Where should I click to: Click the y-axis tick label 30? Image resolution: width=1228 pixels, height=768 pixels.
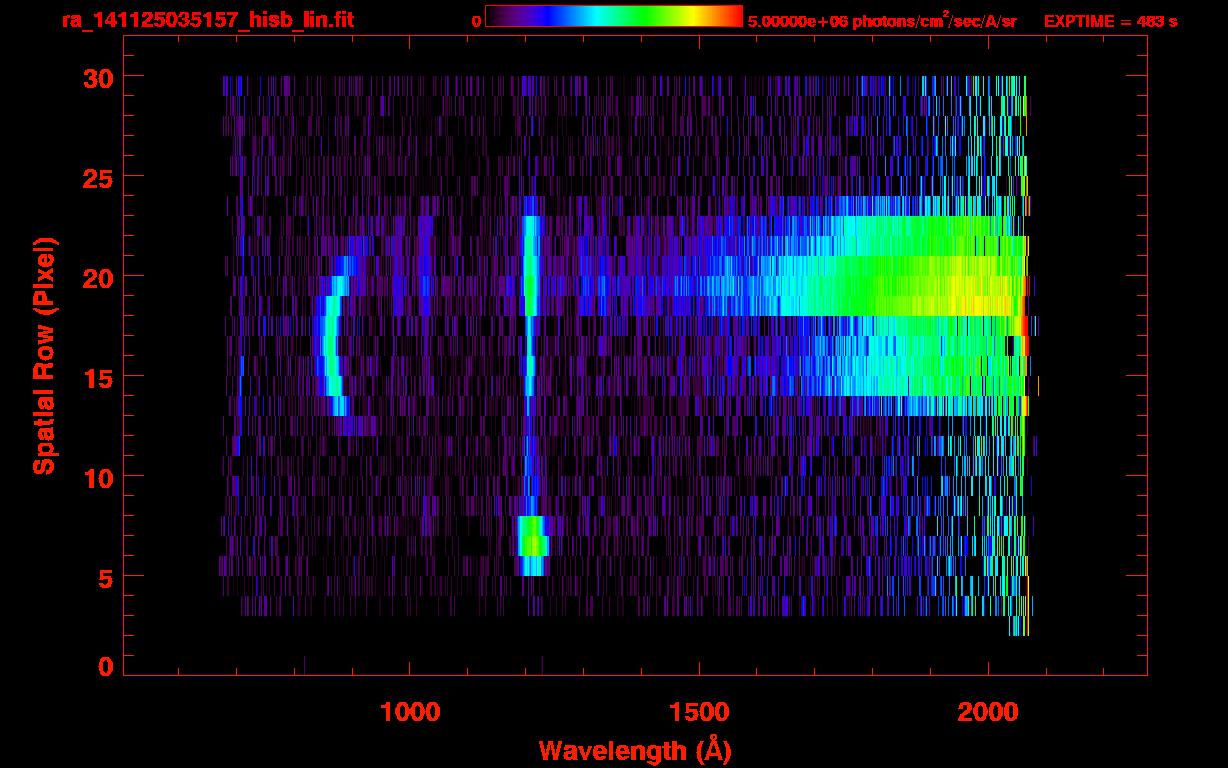[97, 77]
